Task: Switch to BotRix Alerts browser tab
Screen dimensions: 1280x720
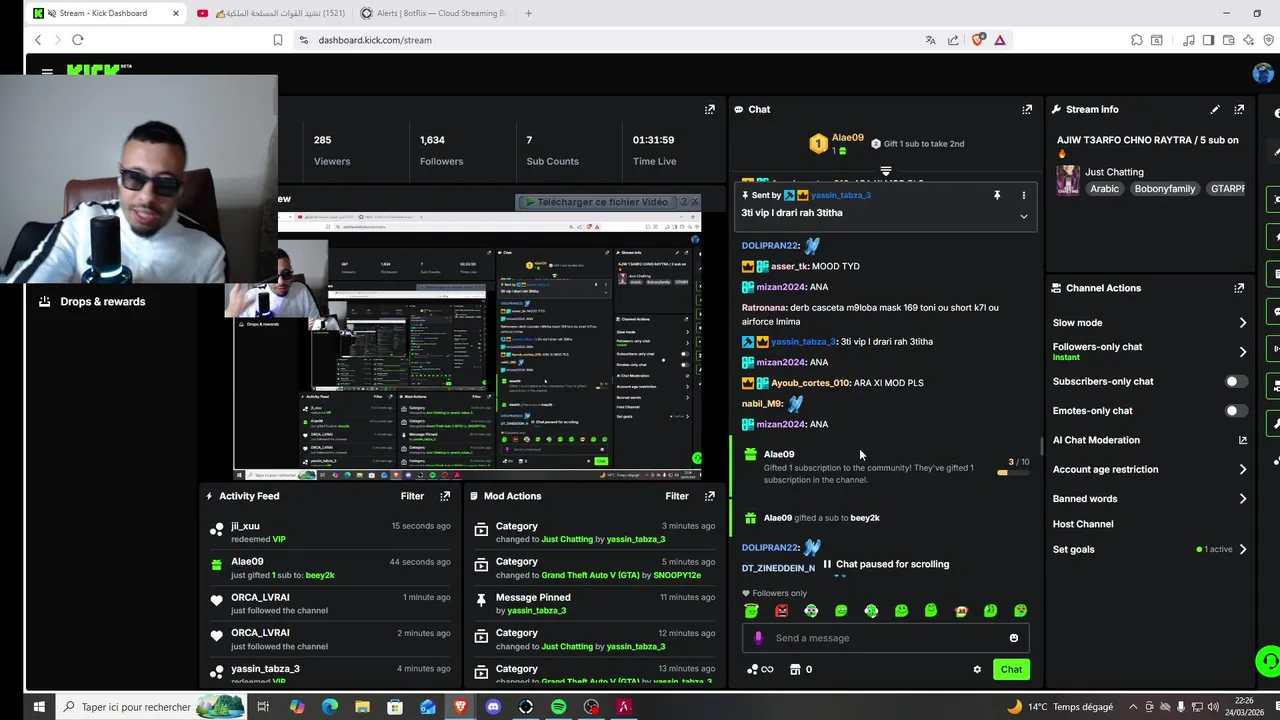Action: click(x=433, y=13)
